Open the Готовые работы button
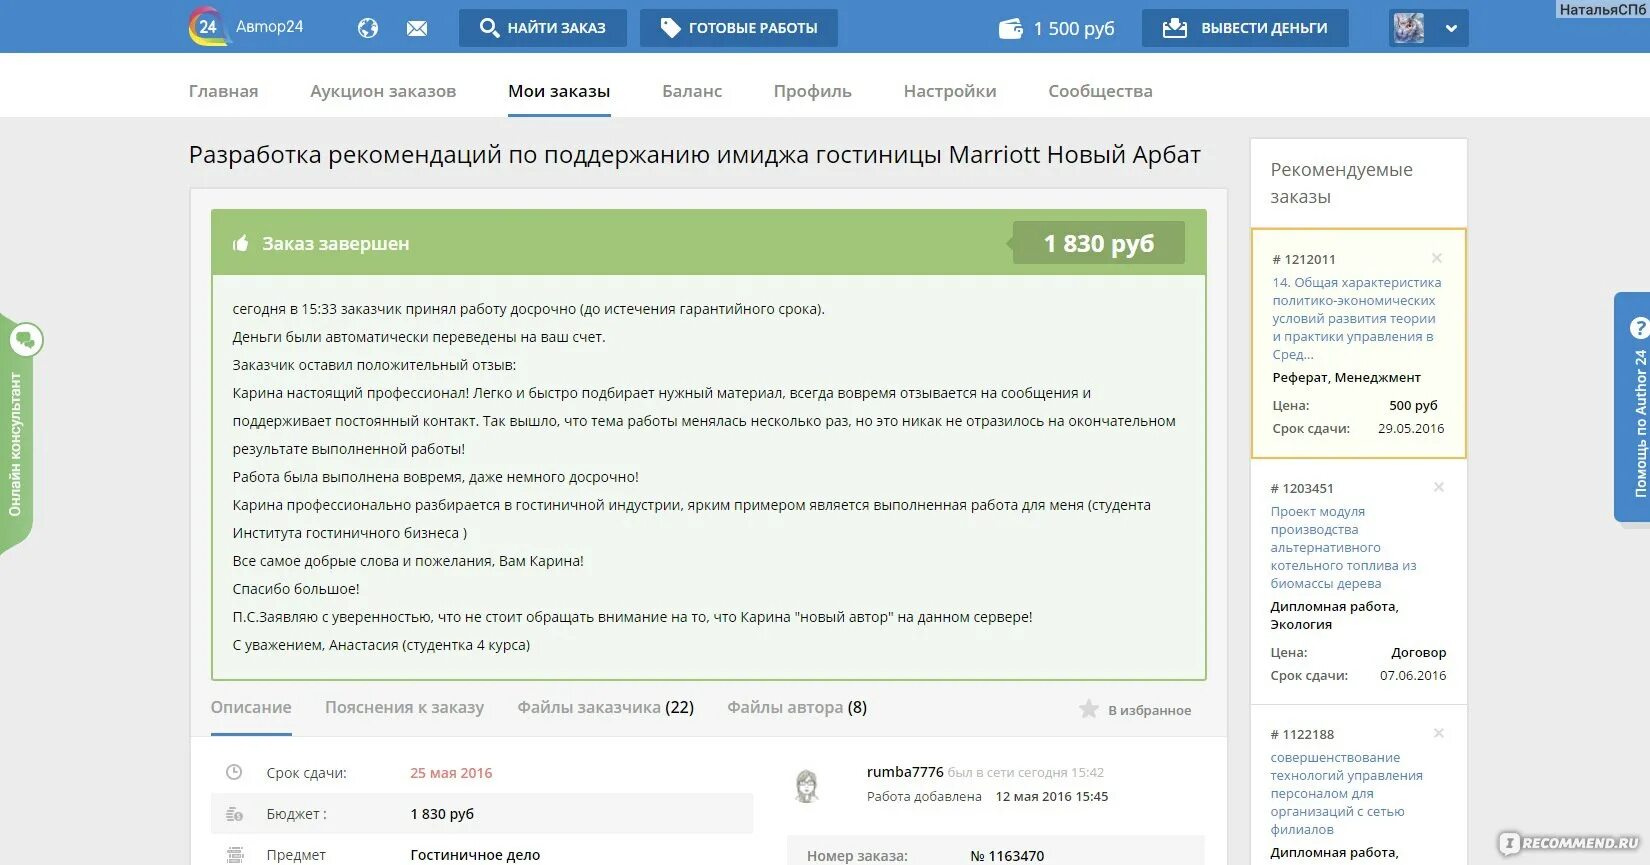The width and height of the screenshot is (1650, 865). pos(739,28)
